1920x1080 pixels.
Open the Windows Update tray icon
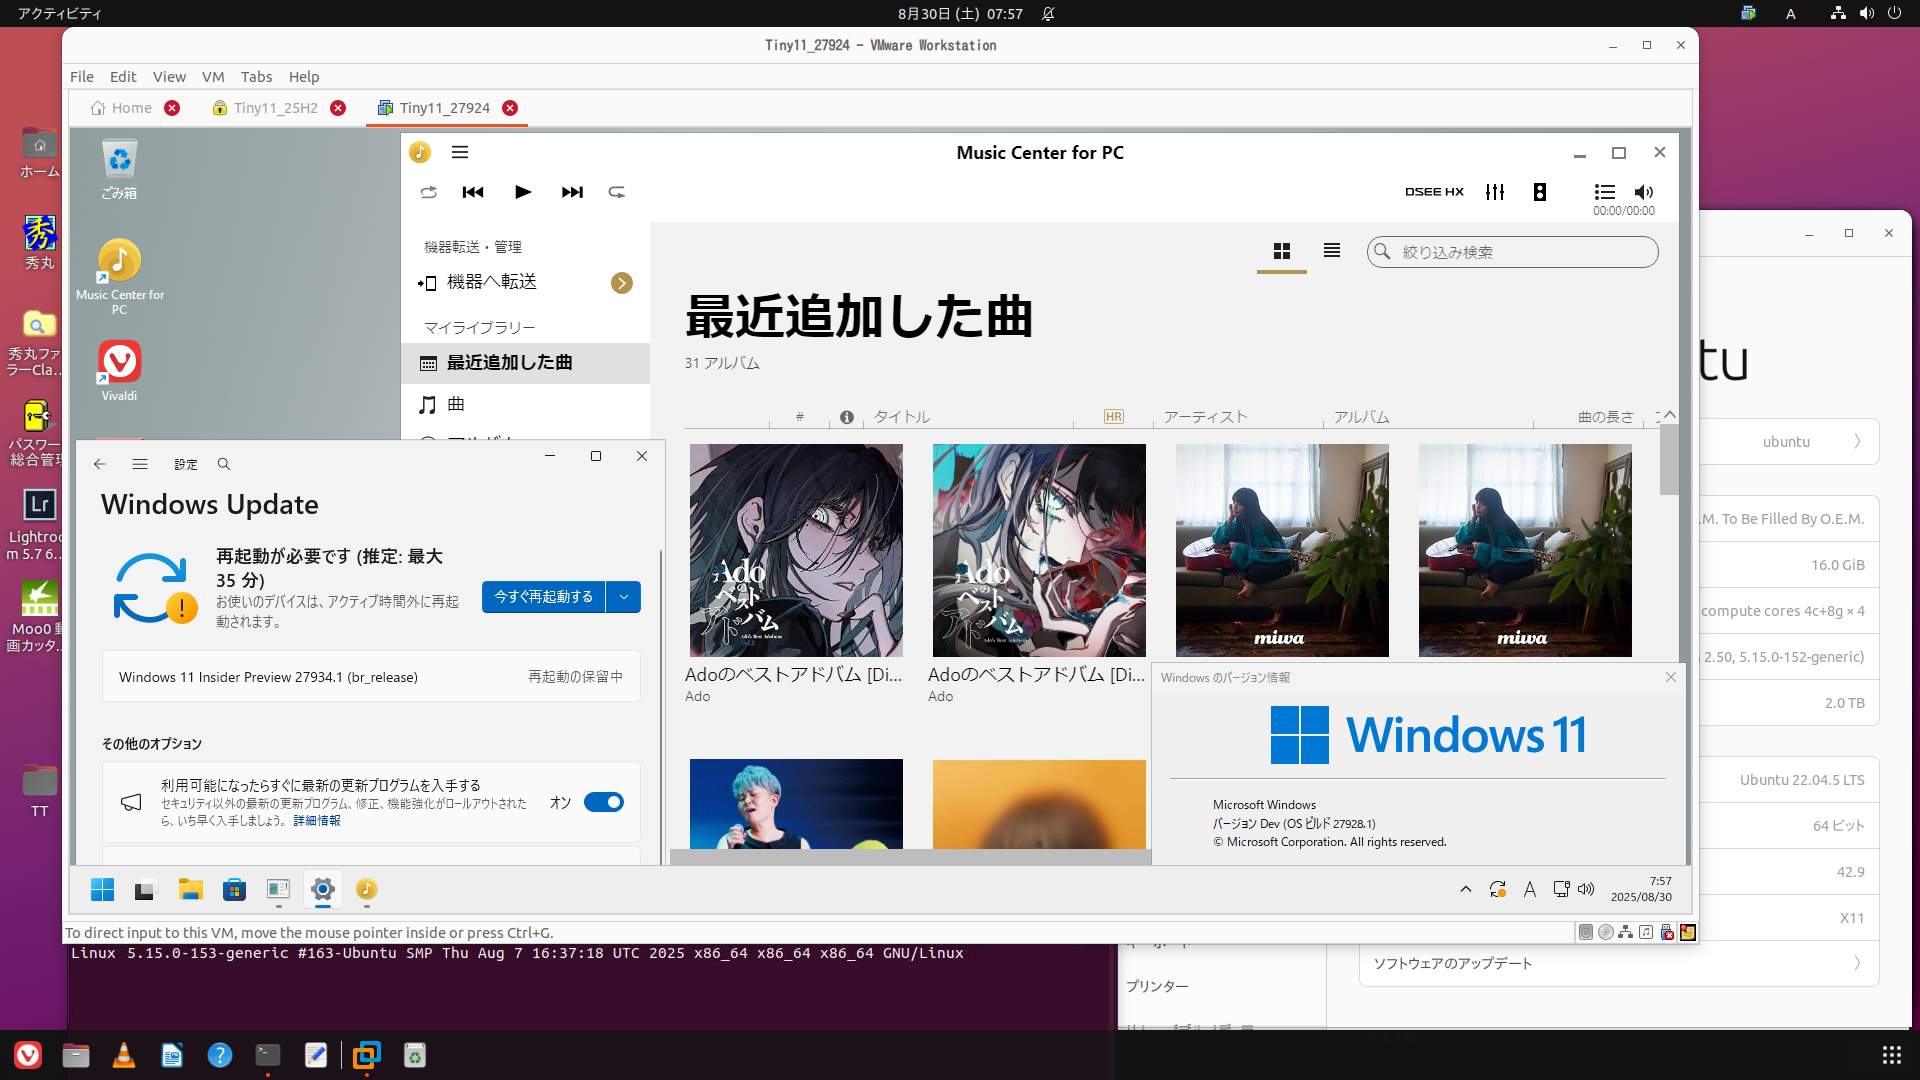(1498, 889)
